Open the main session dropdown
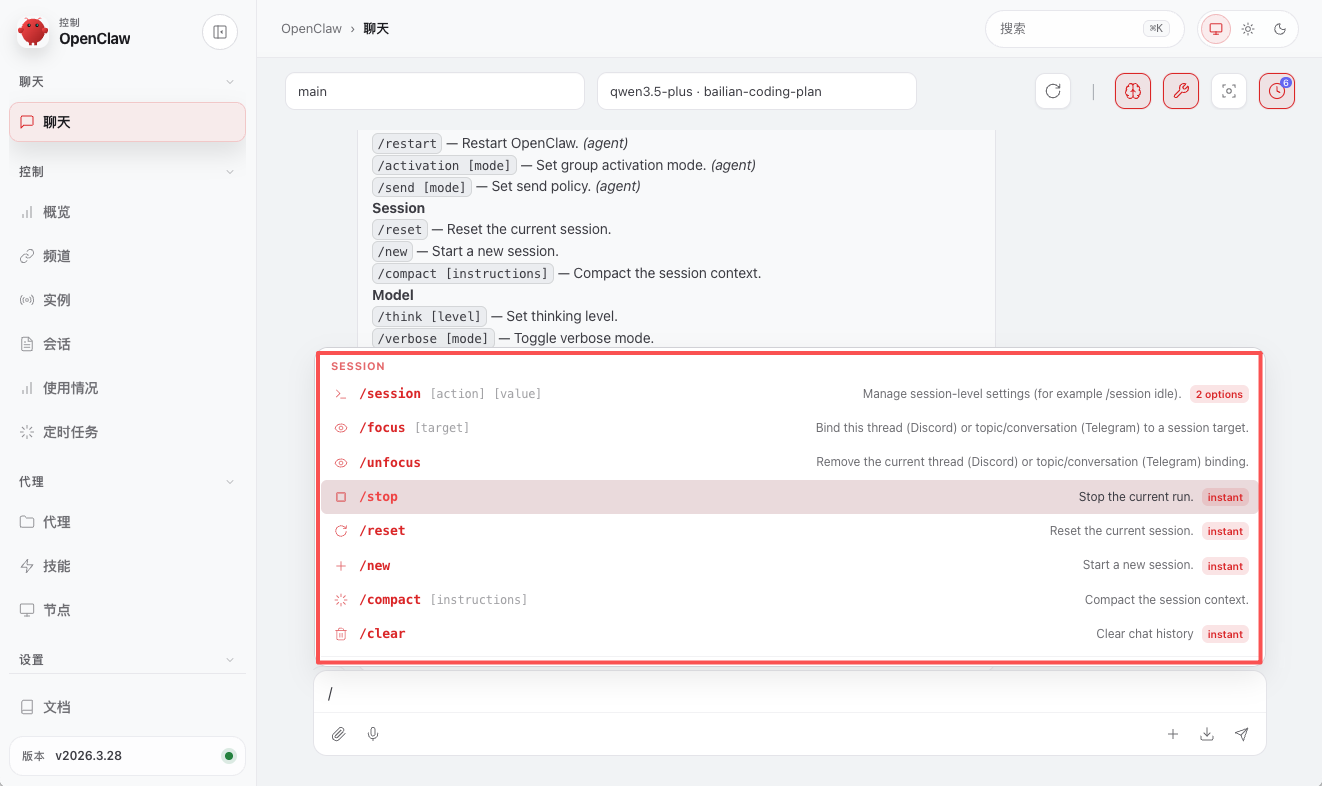This screenshot has width=1322, height=786. coord(434,91)
